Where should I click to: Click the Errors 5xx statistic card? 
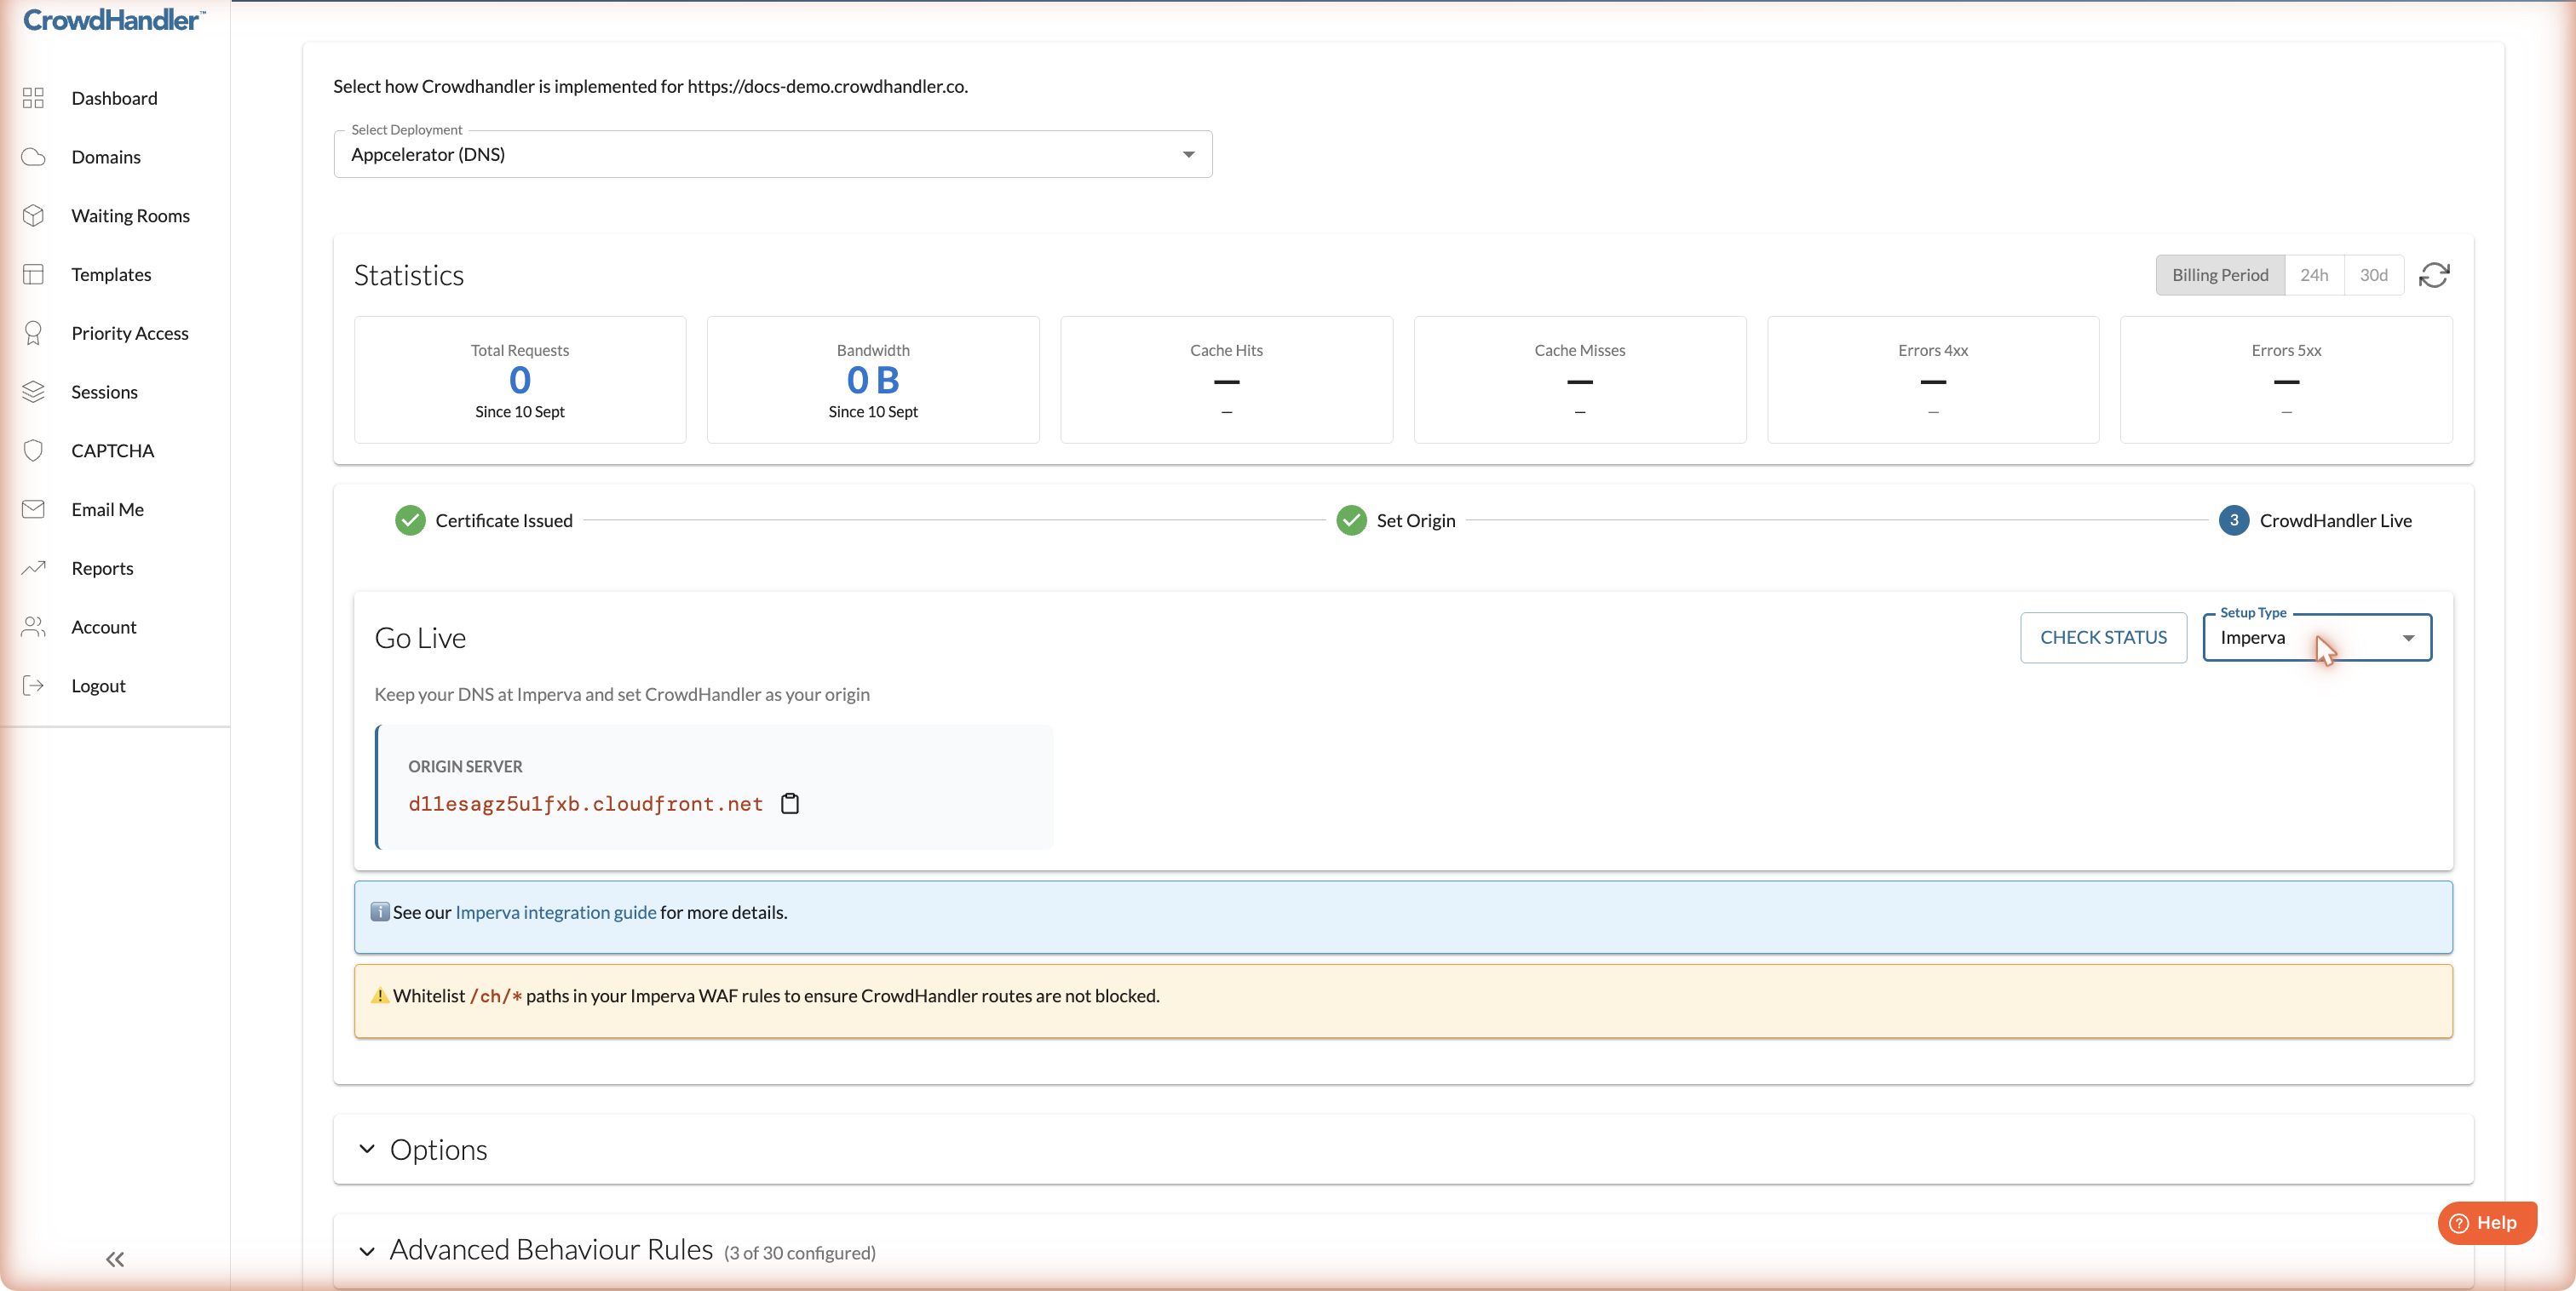[2286, 380]
